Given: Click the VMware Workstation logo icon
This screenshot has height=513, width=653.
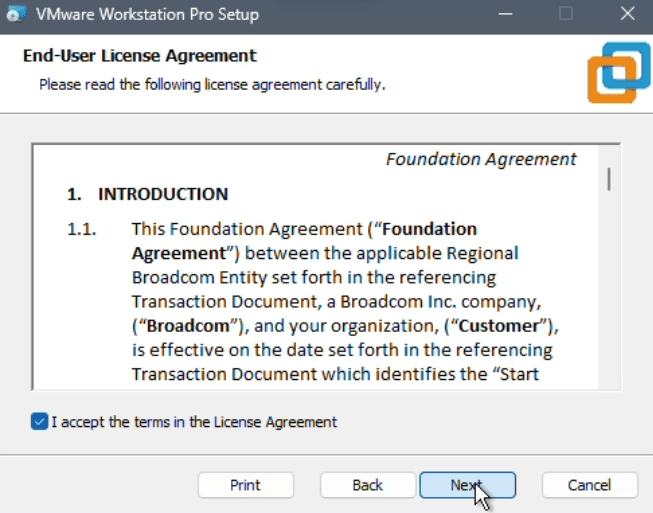Looking at the screenshot, I should coord(619,72).
